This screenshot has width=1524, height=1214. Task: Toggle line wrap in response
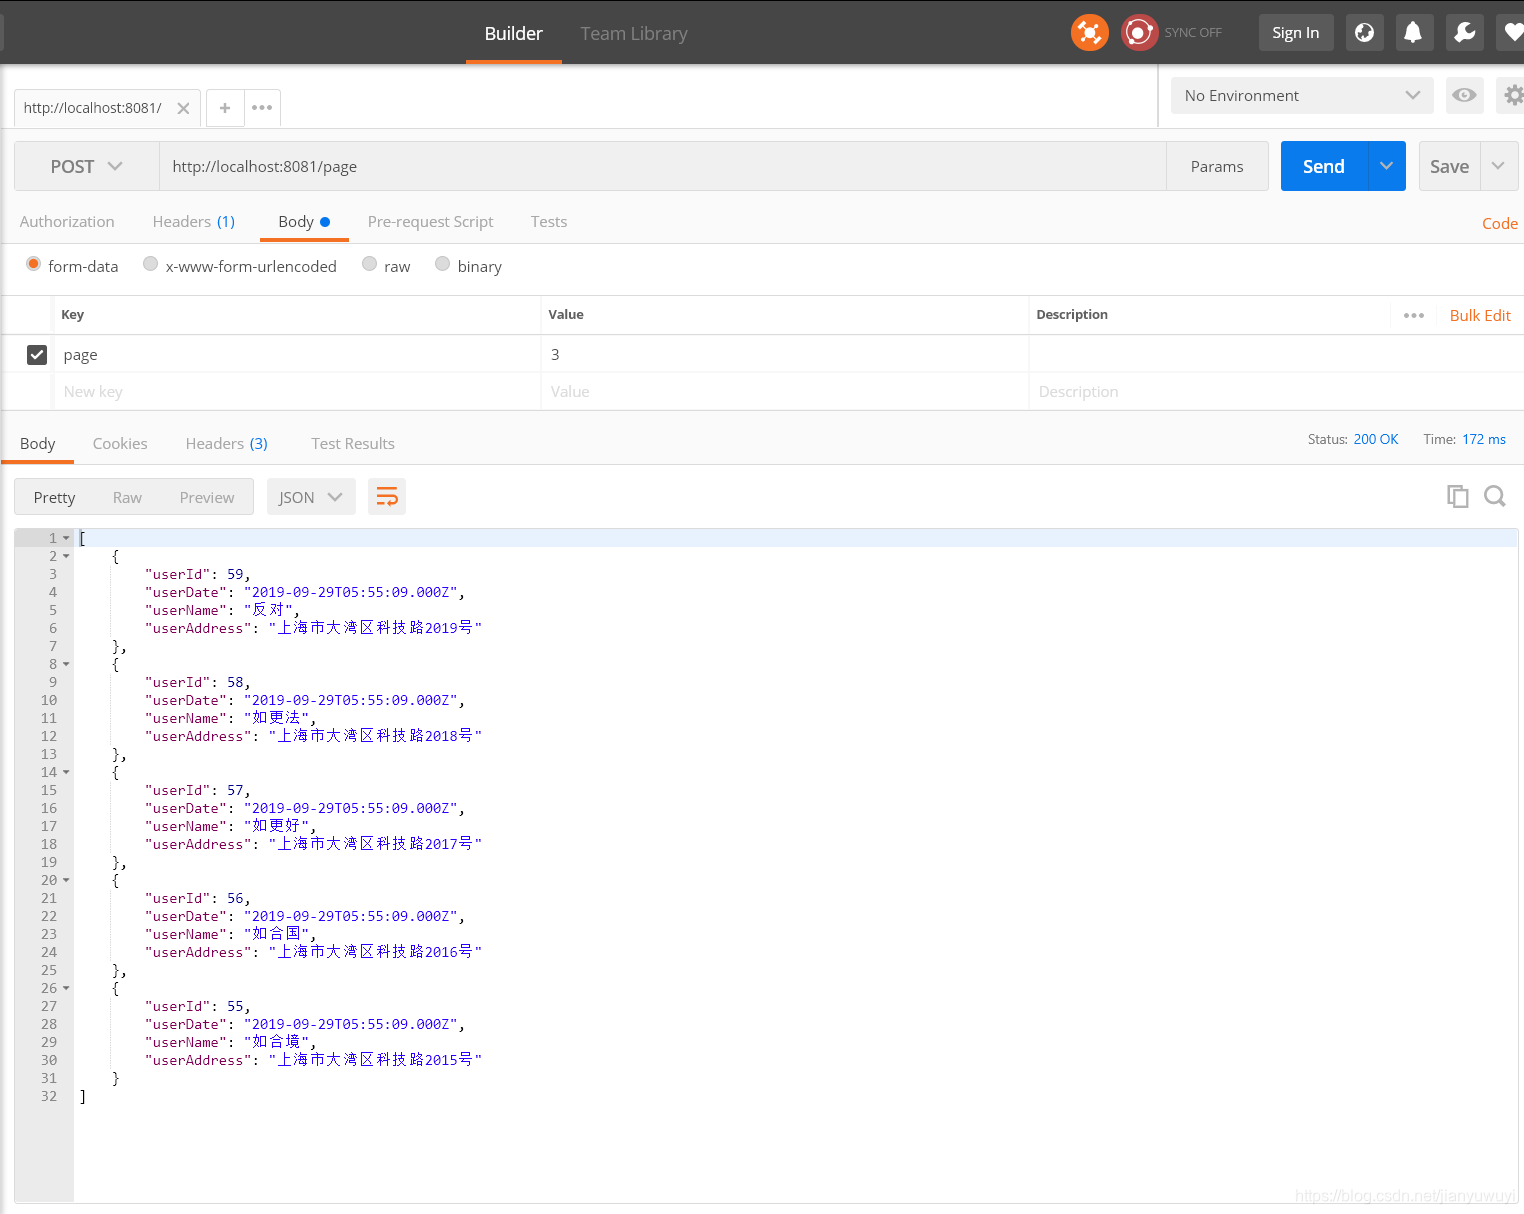387,497
